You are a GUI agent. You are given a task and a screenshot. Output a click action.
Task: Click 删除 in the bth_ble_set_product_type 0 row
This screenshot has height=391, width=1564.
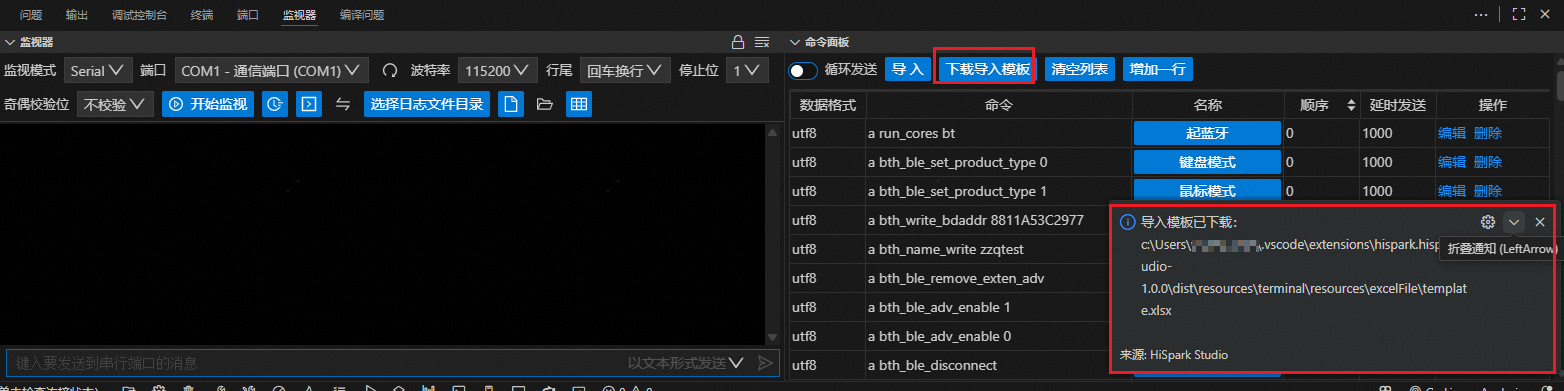tap(1488, 162)
